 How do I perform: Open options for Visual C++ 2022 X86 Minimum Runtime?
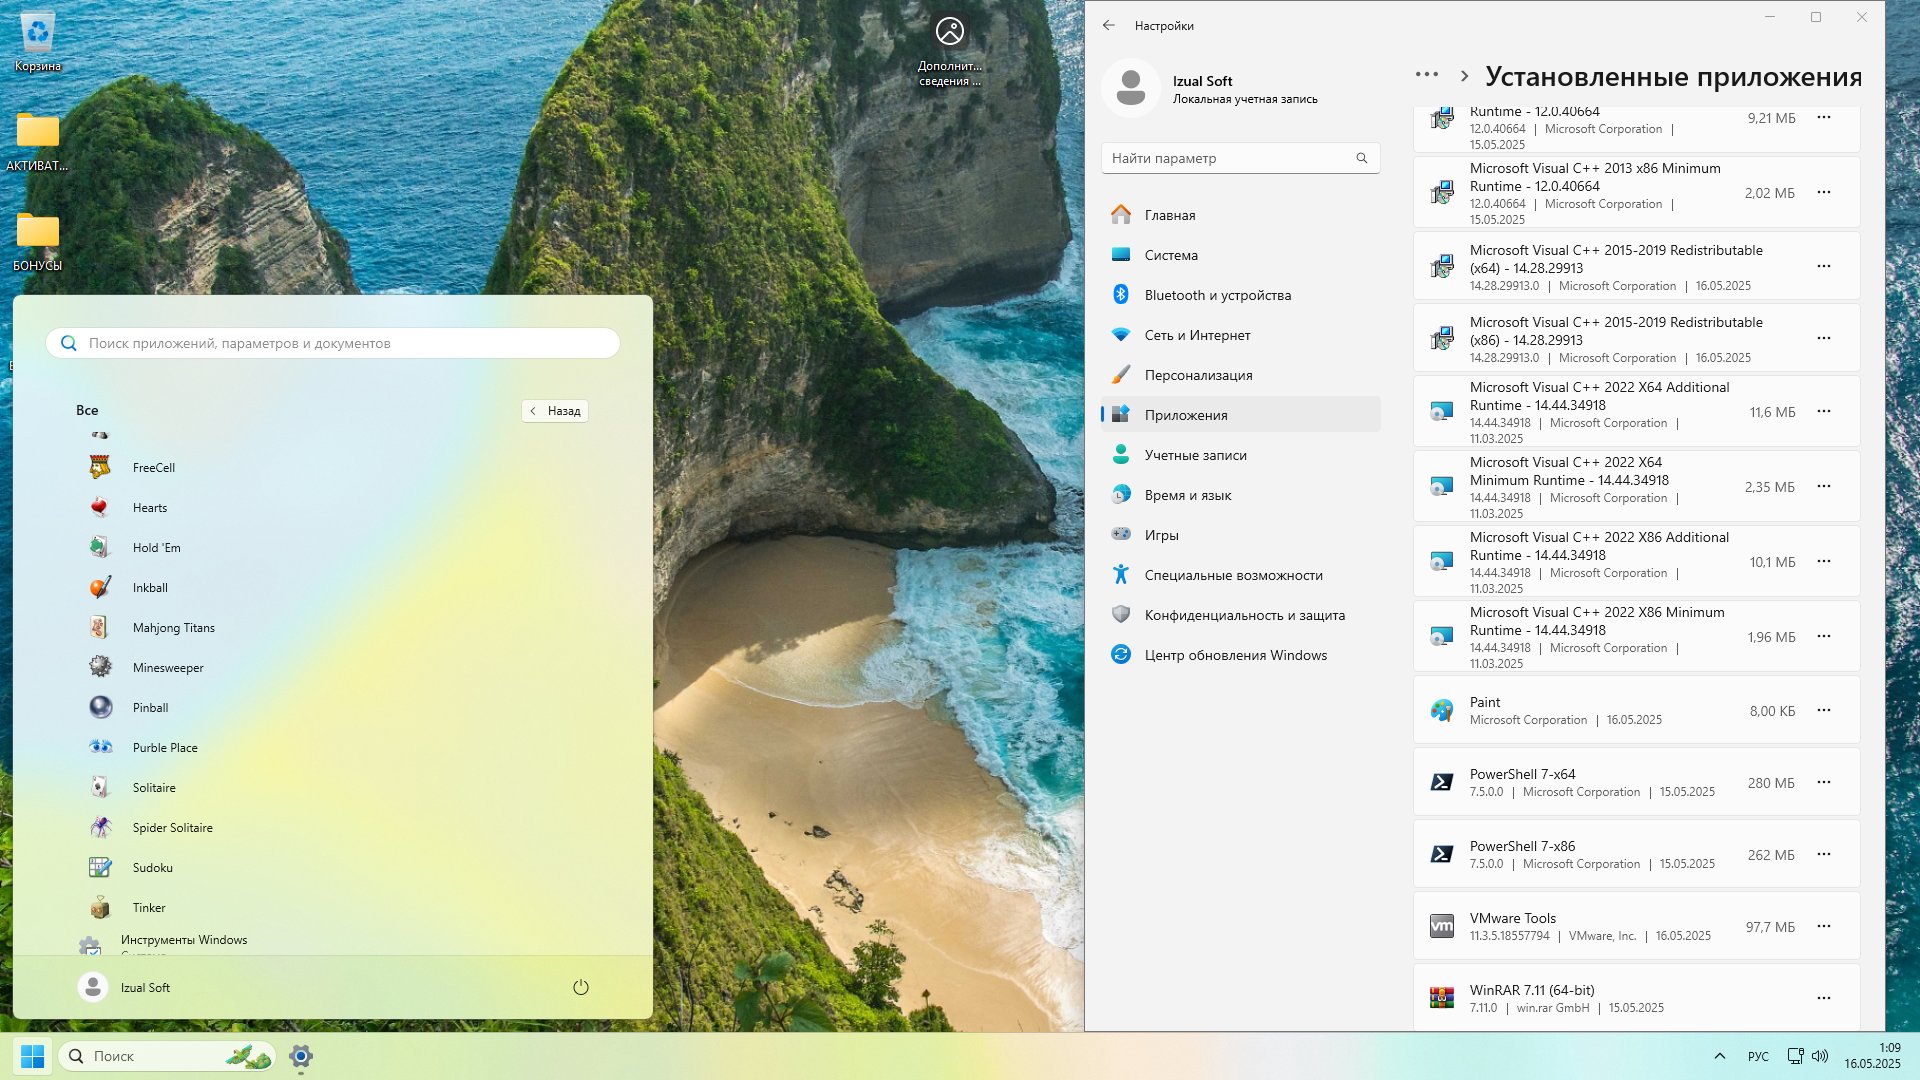coord(1824,637)
